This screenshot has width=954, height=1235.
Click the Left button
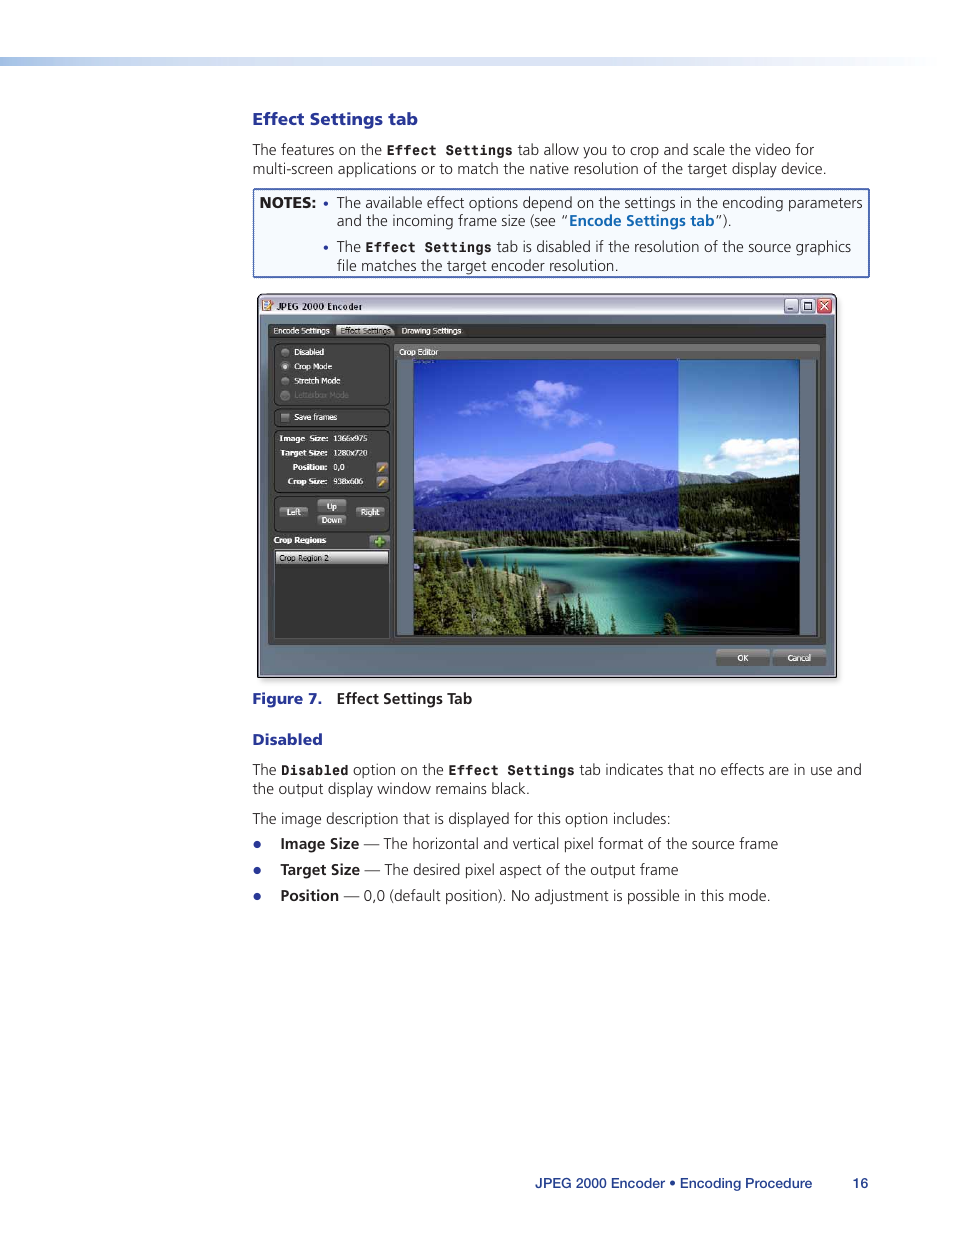293,512
